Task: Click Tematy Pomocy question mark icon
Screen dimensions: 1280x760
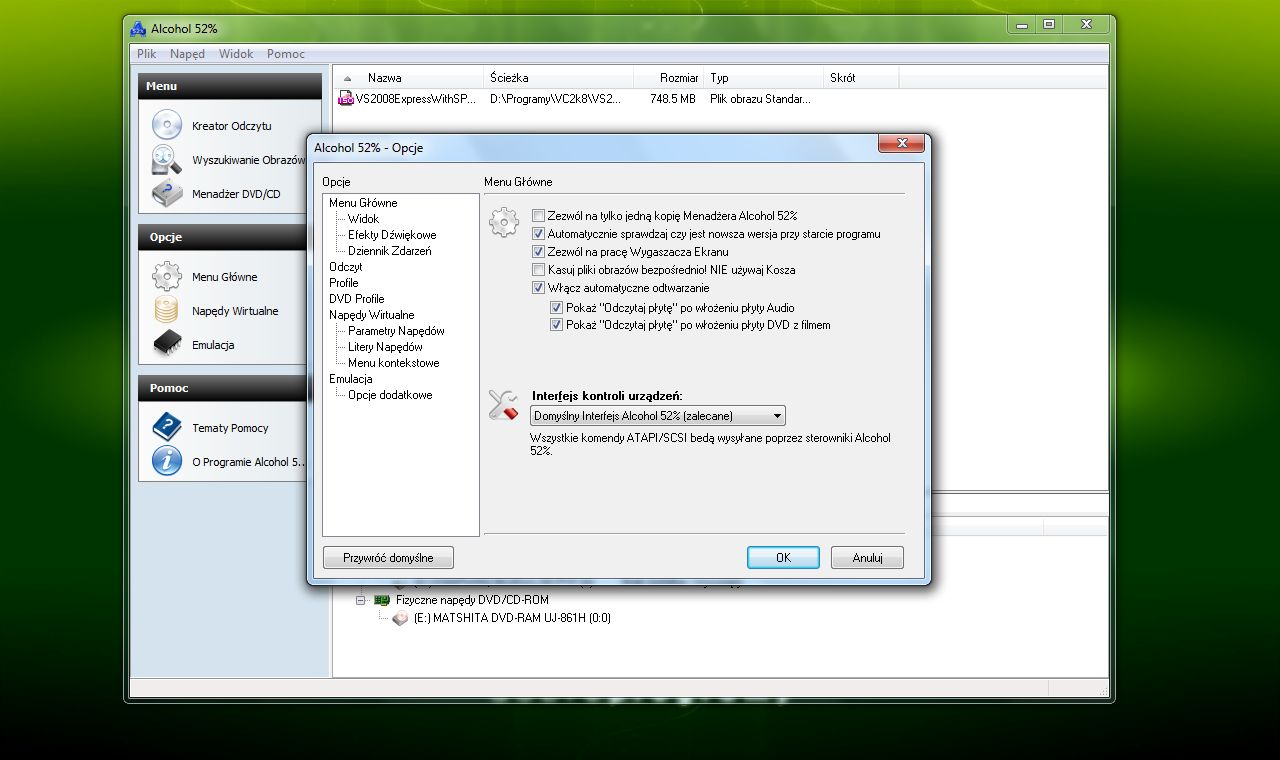Action: coord(166,427)
